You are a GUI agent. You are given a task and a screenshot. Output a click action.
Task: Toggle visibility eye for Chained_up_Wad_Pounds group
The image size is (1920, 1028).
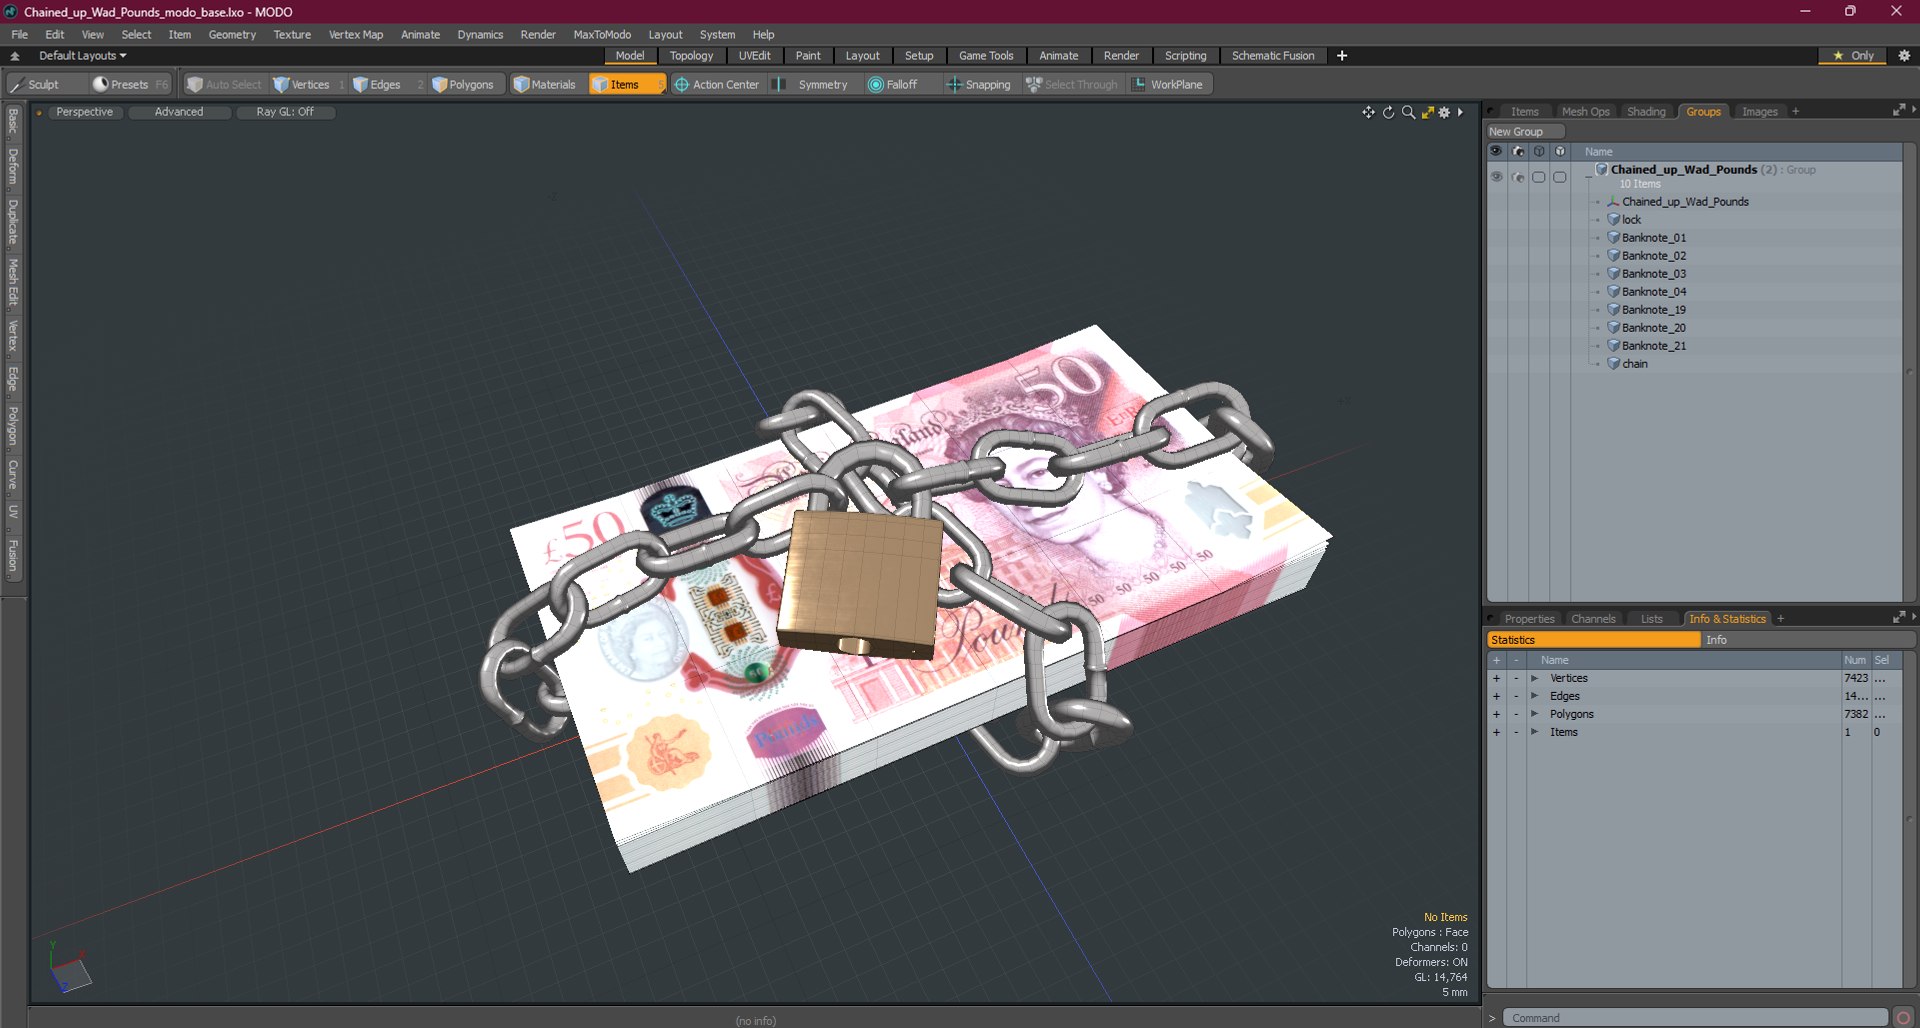pos(1496,177)
